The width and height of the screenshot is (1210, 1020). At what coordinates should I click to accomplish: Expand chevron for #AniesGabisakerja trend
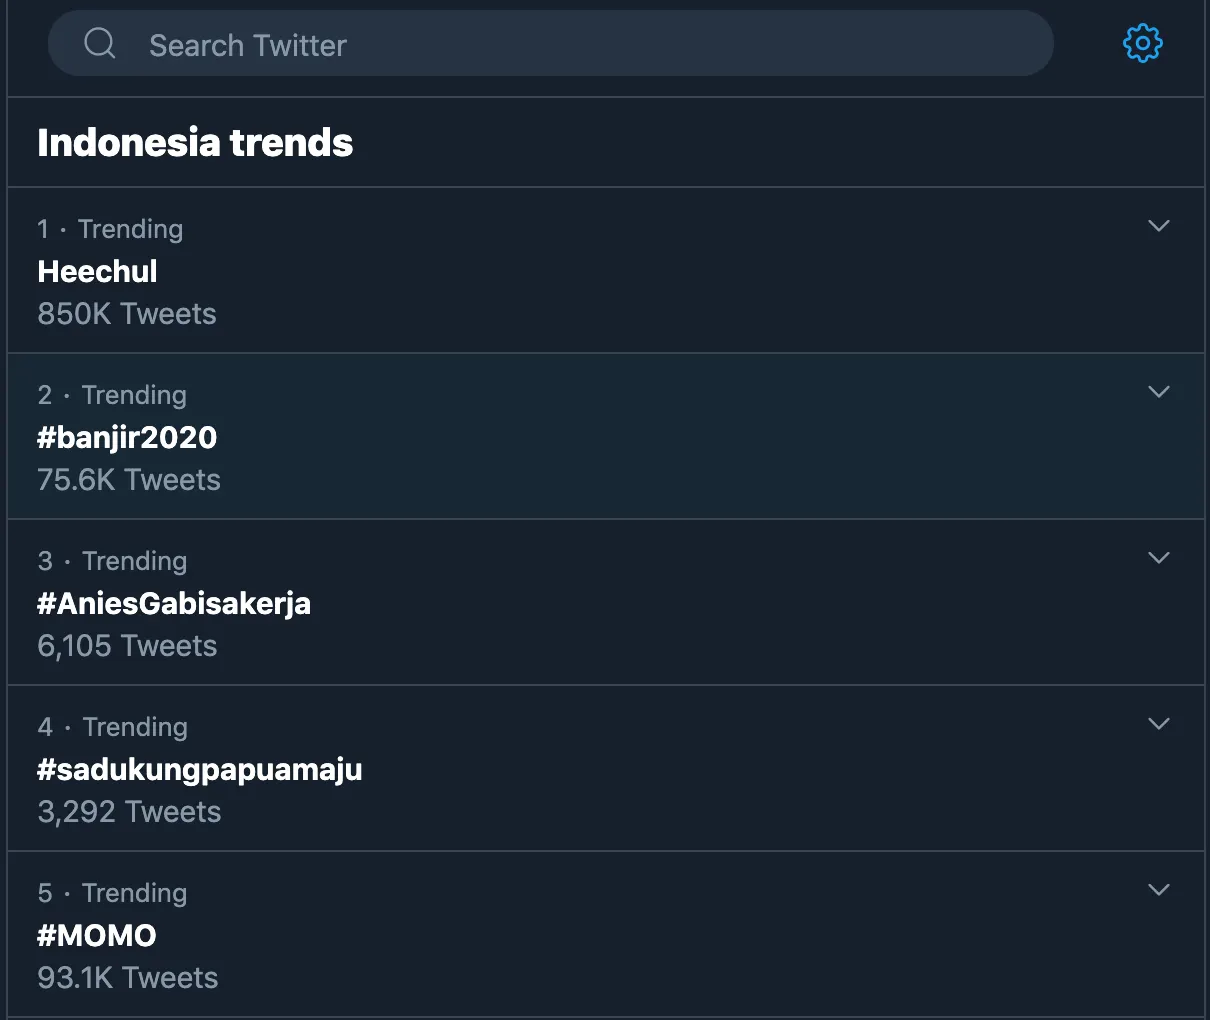(1159, 558)
